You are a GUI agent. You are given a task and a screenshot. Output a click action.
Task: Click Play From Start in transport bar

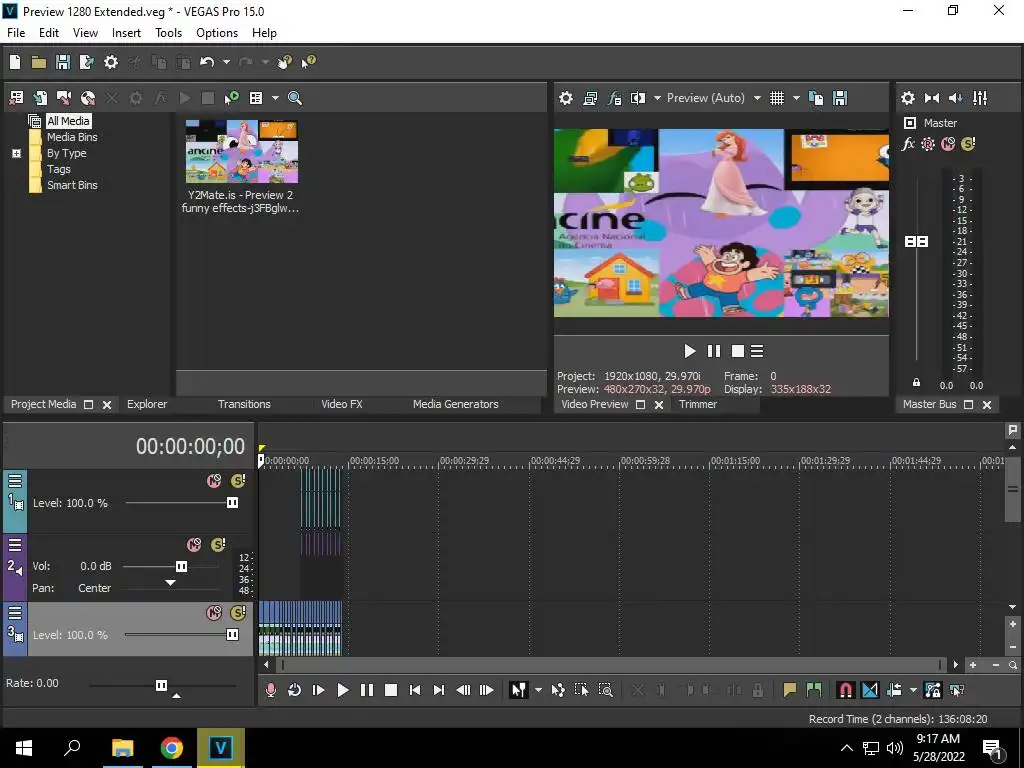point(319,690)
